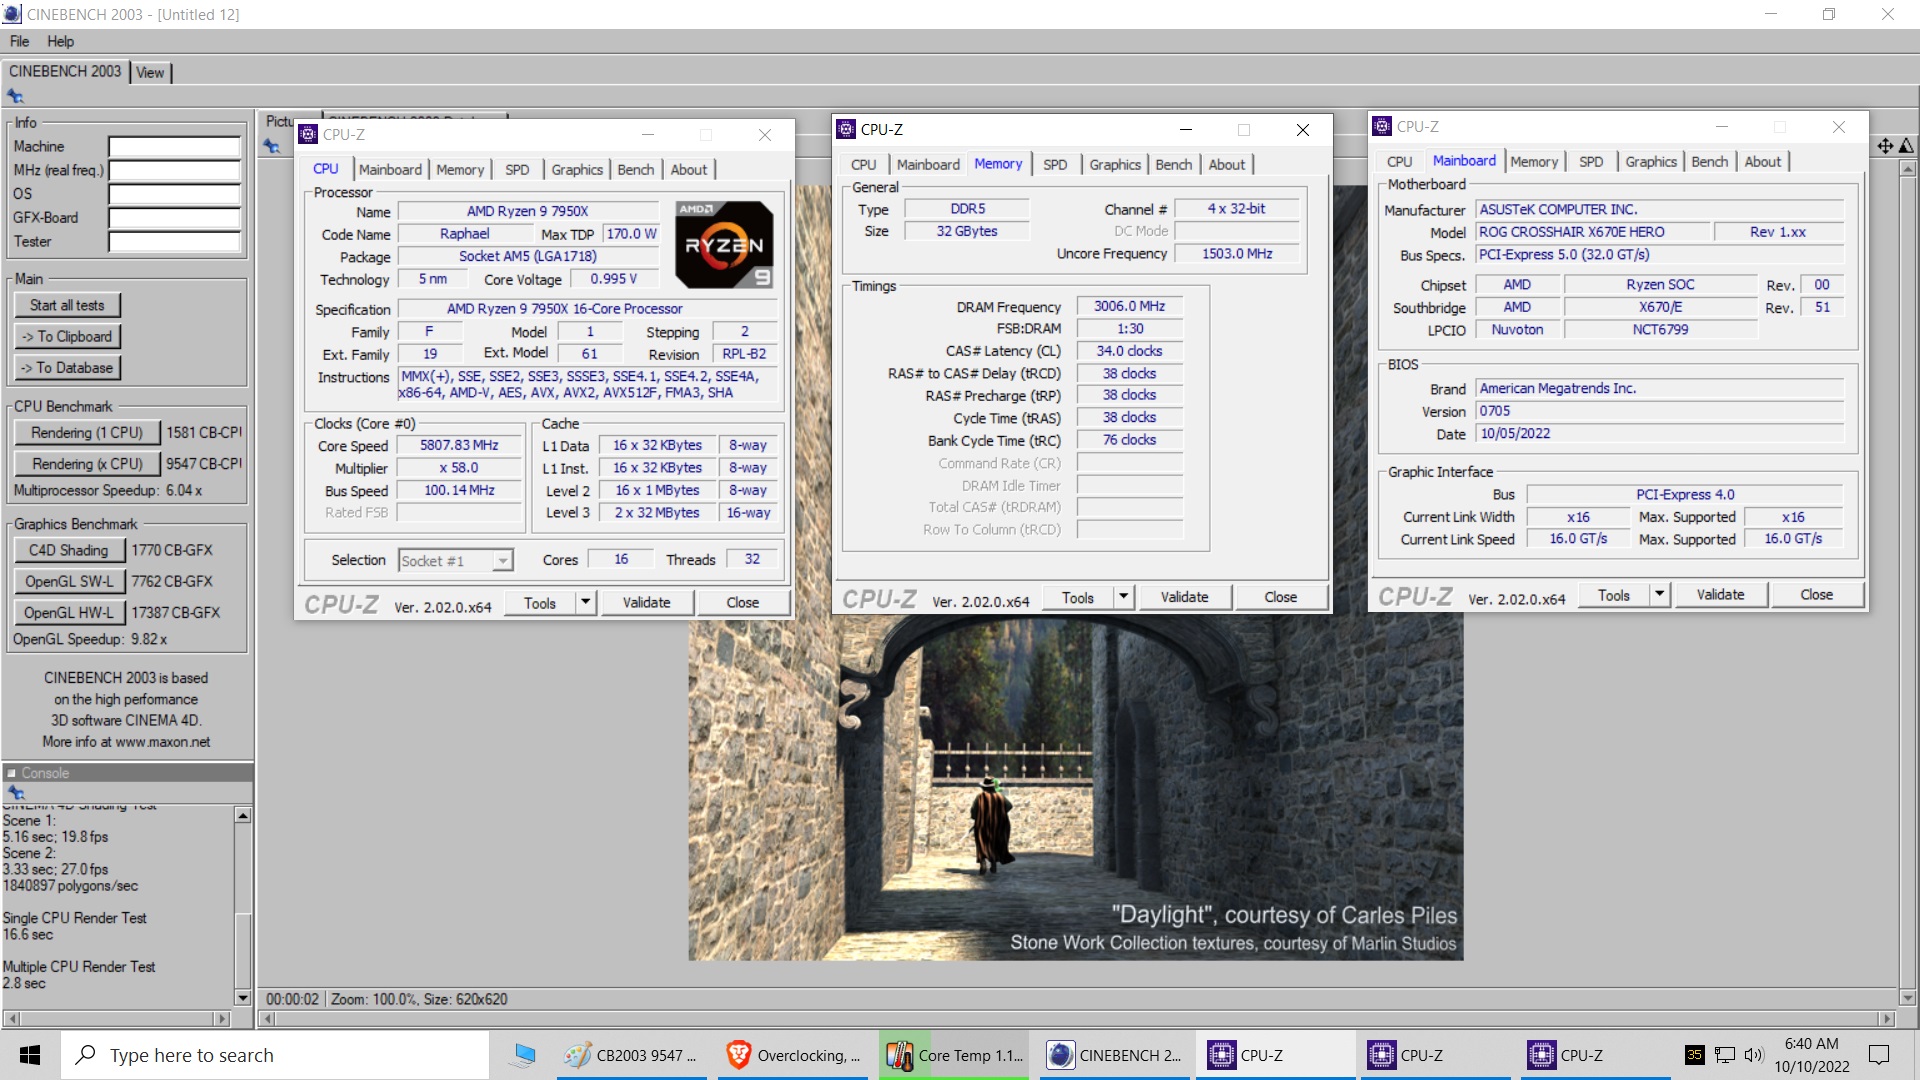Viewport: 1920px width, 1080px height.
Task: Click the move cross icon at viewport corner
Action: tap(1885, 146)
